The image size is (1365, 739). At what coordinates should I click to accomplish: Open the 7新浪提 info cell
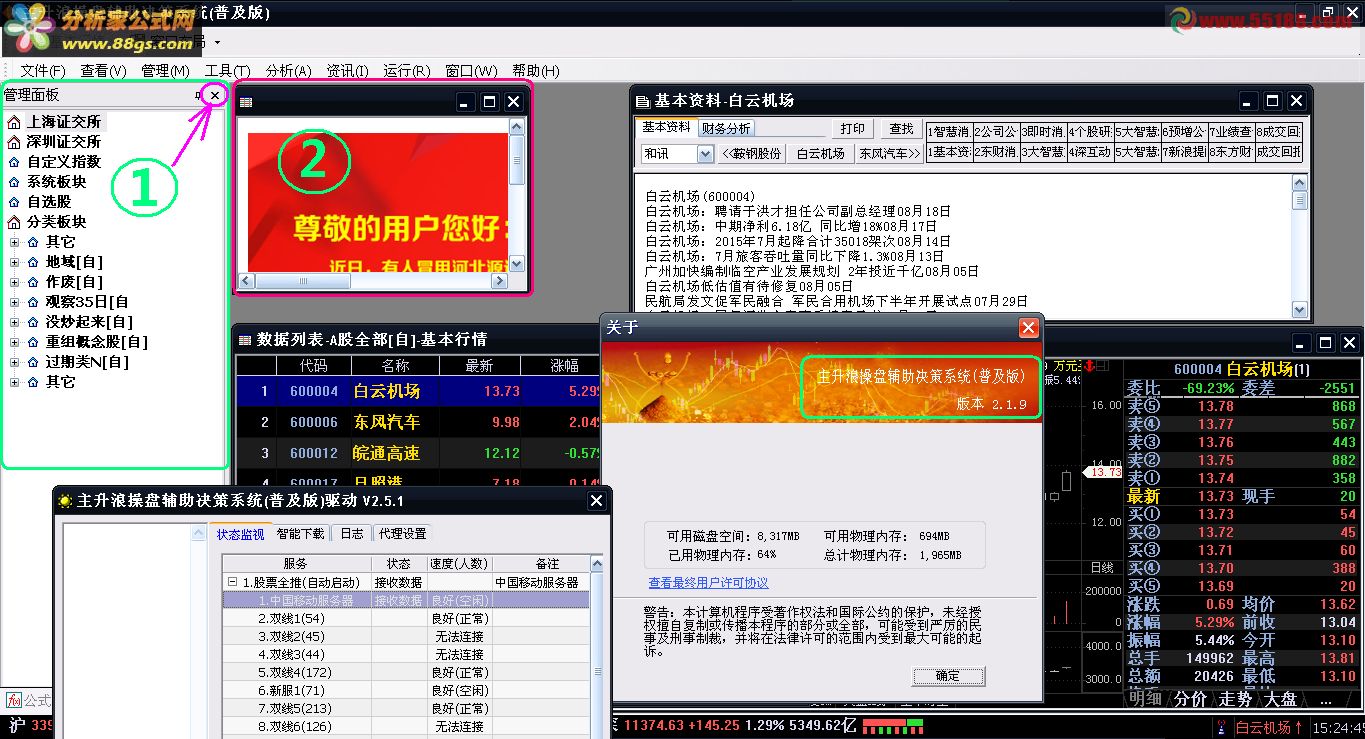1183,152
